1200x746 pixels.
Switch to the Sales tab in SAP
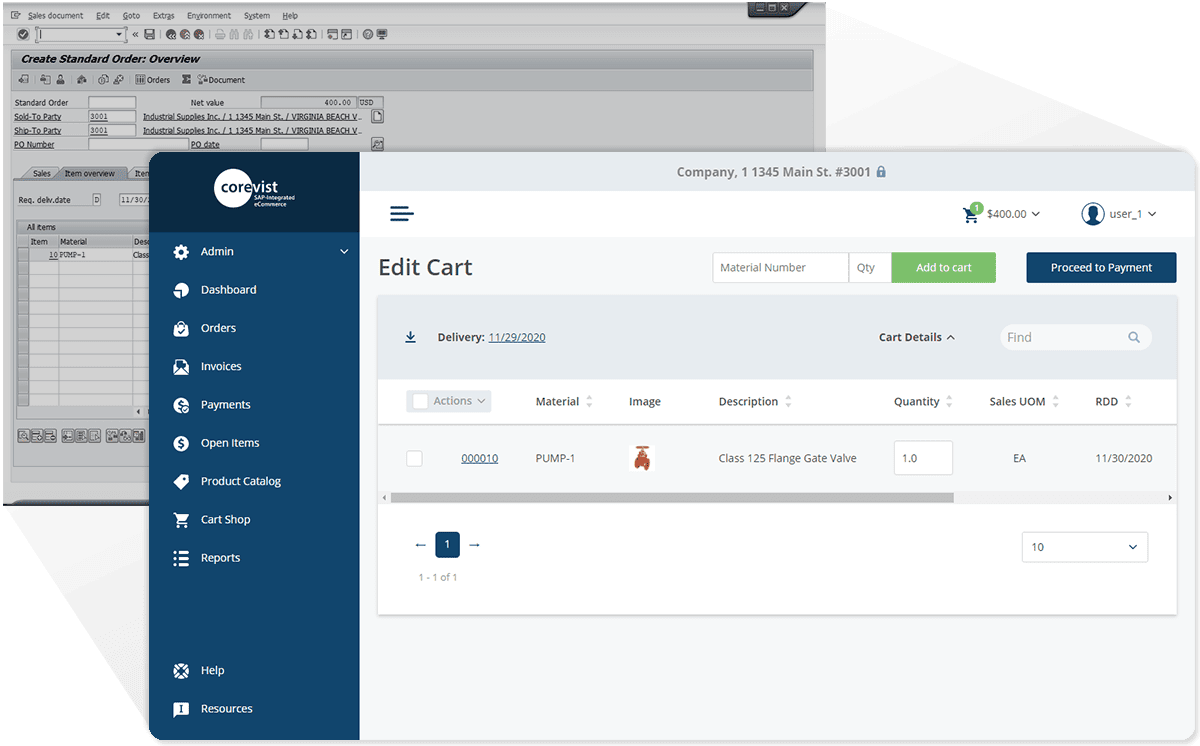[41, 174]
